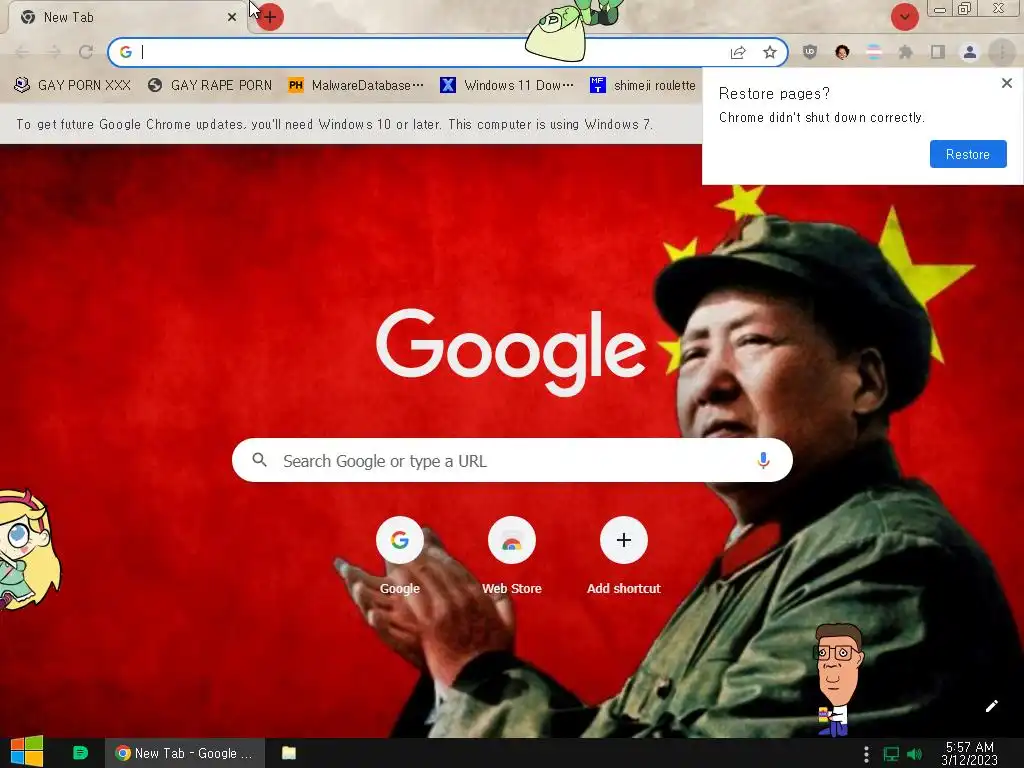The width and height of the screenshot is (1024, 768).
Task: Open the round avatar extension icon
Action: tap(842, 52)
